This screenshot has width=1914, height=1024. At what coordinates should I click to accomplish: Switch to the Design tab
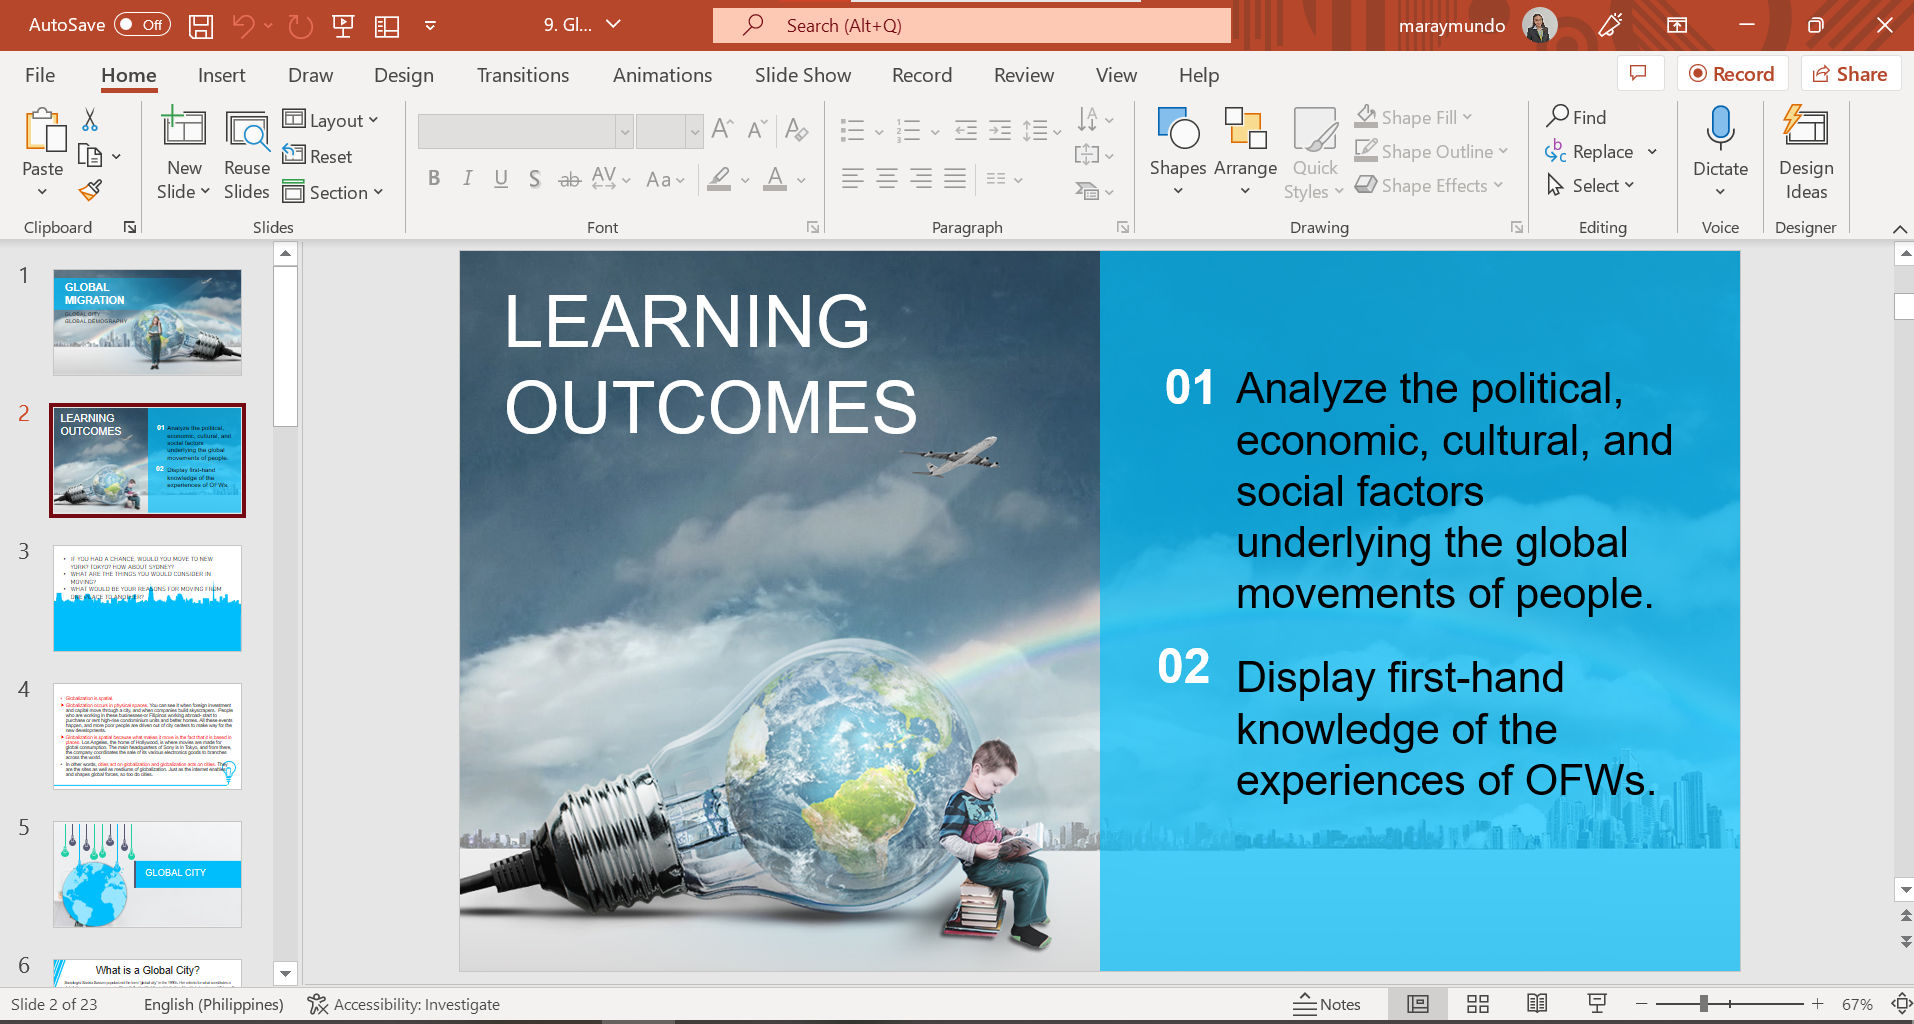point(403,75)
